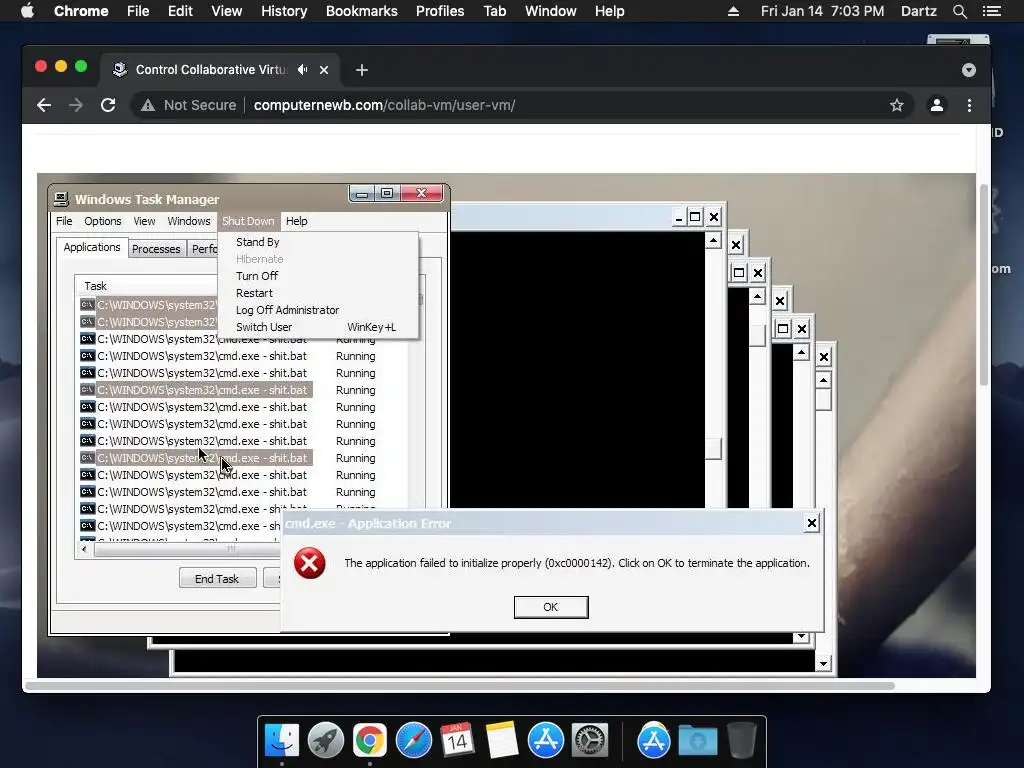Bookmark page with the star icon
This screenshot has height=768, width=1024.
pyautogui.click(x=897, y=105)
